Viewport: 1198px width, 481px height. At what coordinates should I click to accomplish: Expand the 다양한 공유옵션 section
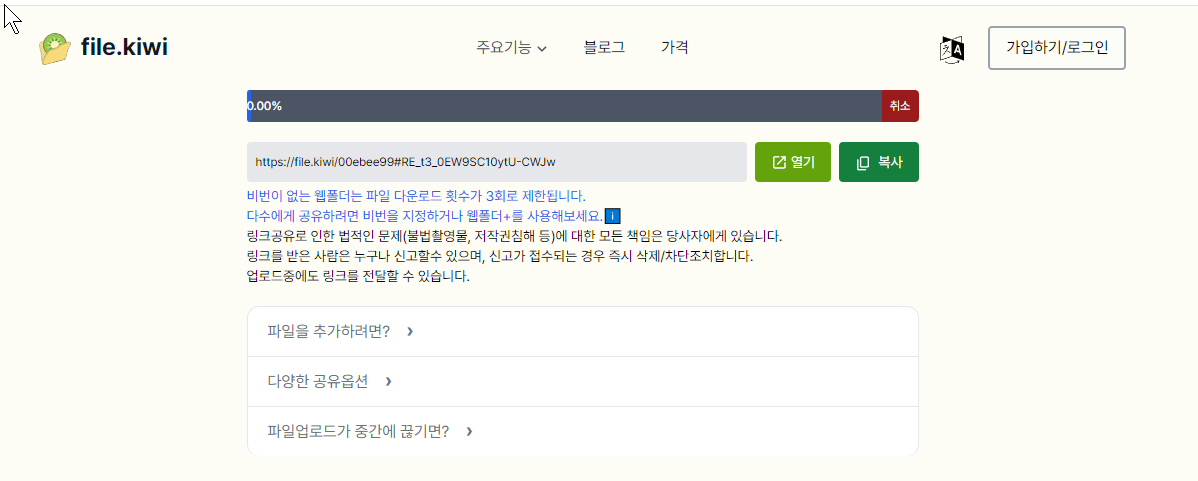point(582,381)
